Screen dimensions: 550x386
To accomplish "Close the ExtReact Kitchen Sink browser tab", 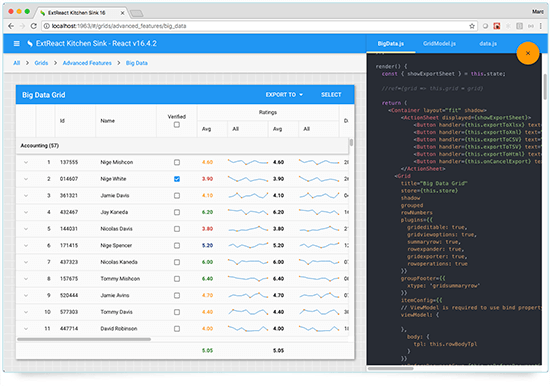I will pos(122,13).
